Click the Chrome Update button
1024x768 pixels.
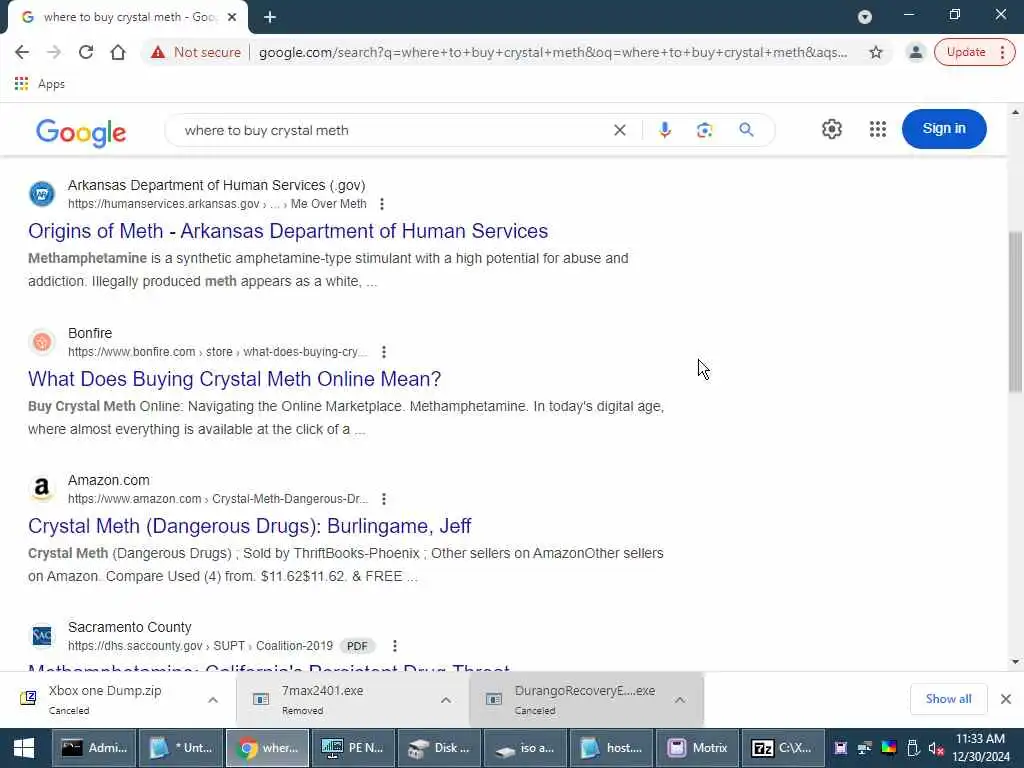pos(966,52)
